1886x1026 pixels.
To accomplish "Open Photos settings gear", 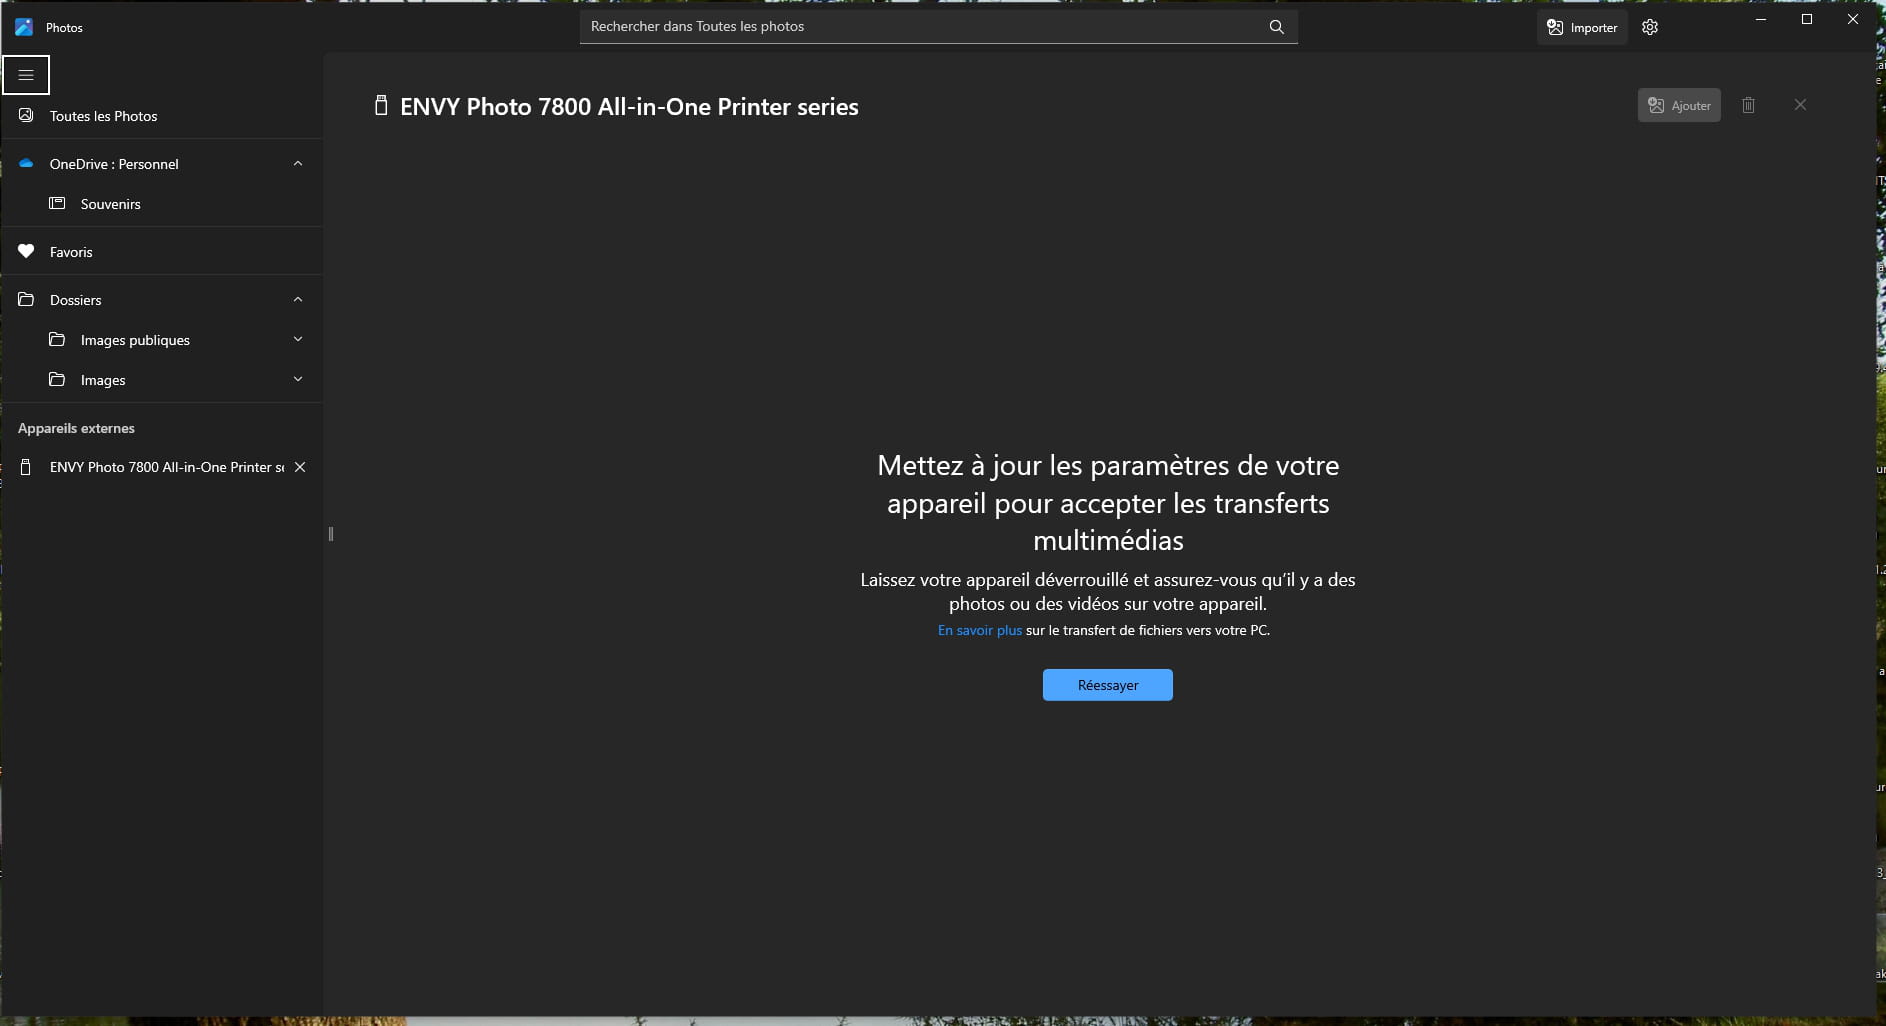I will 1650,28.
